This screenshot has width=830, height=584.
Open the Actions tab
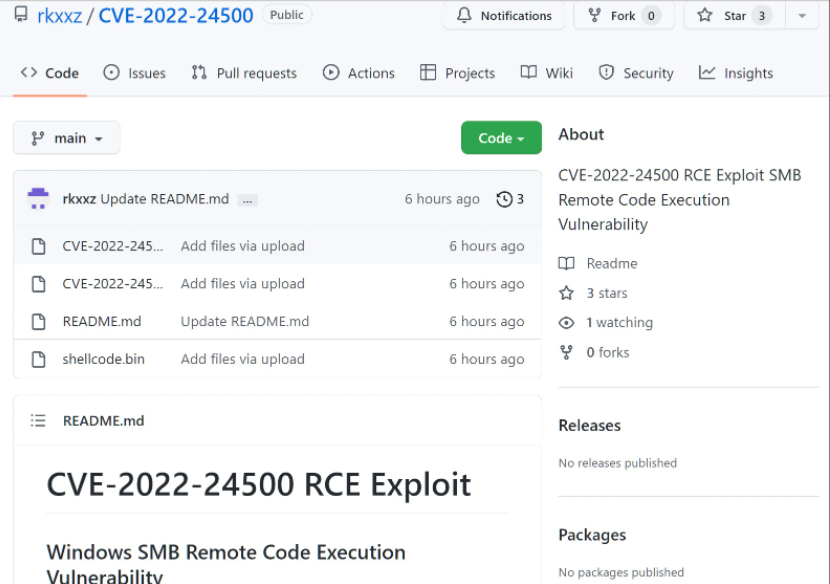(359, 73)
